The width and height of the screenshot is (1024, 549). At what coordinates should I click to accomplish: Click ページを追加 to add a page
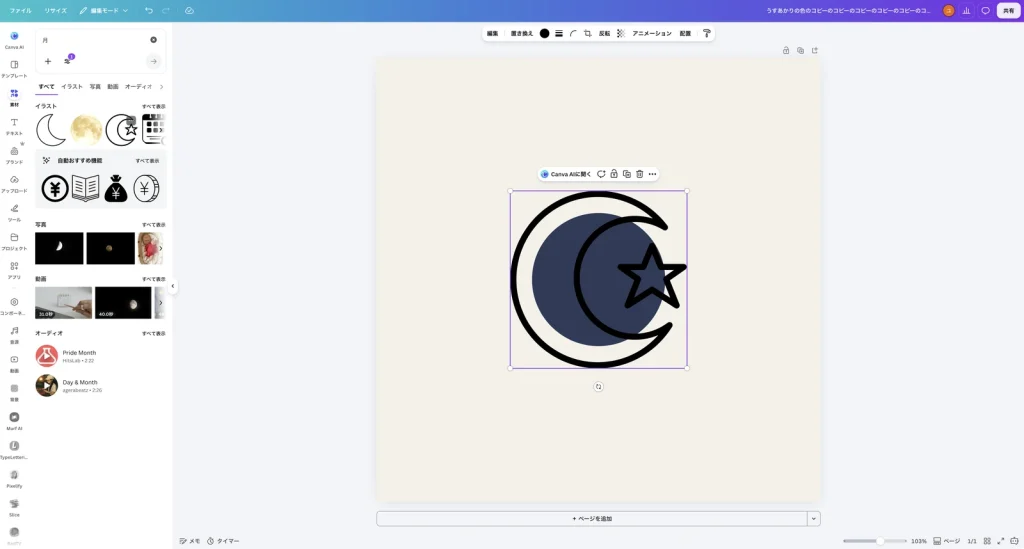(592, 518)
